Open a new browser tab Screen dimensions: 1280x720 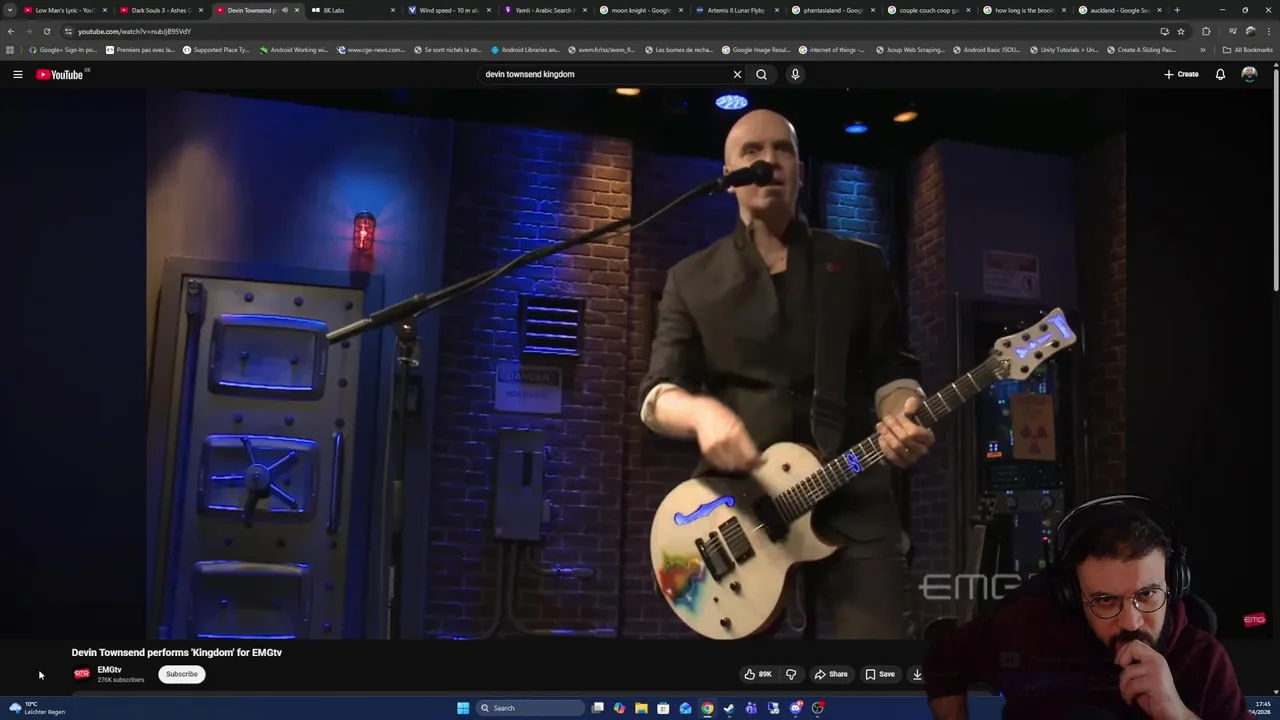1177,10
